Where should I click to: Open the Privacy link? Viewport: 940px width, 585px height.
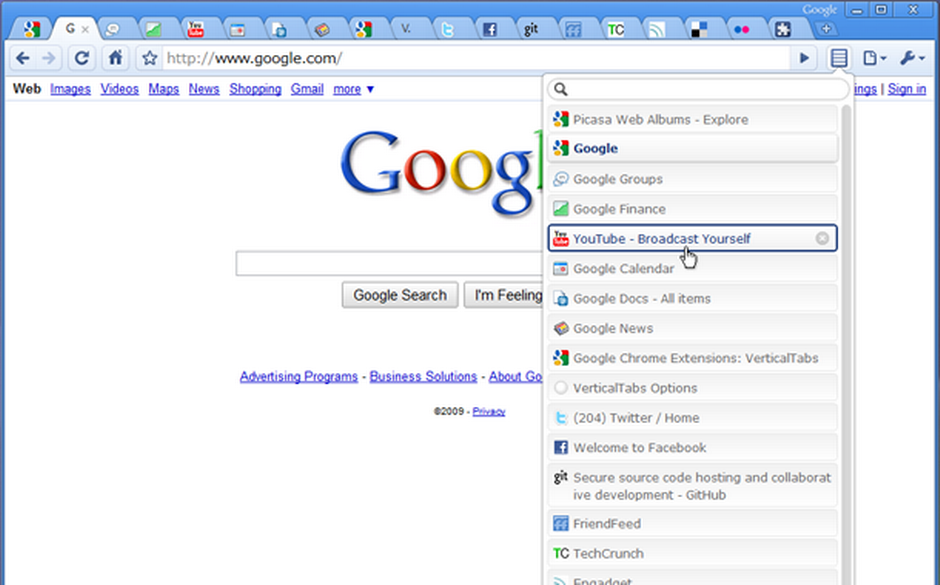pyautogui.click(x=489, y=411)
